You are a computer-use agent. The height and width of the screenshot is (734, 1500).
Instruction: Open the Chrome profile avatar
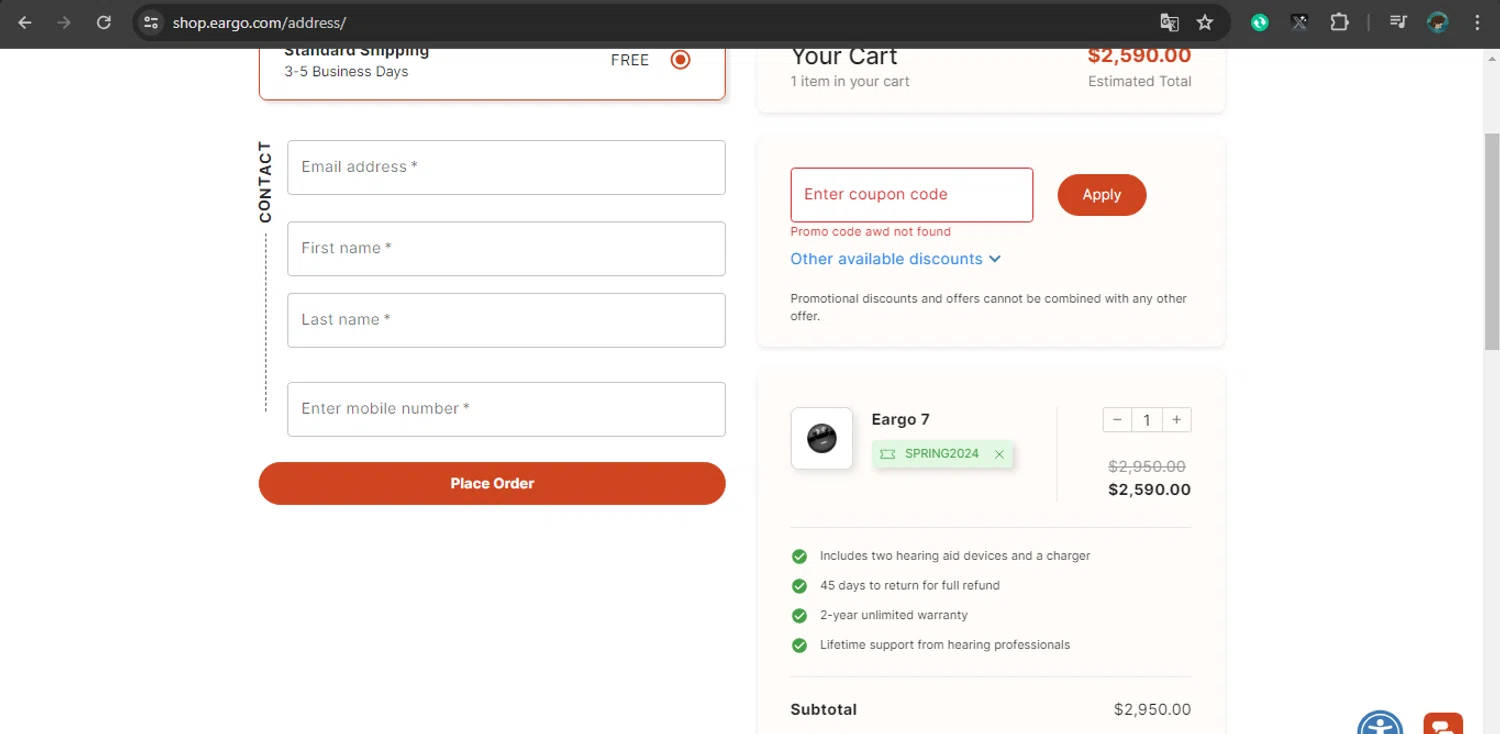click(x=1438, y=22)
